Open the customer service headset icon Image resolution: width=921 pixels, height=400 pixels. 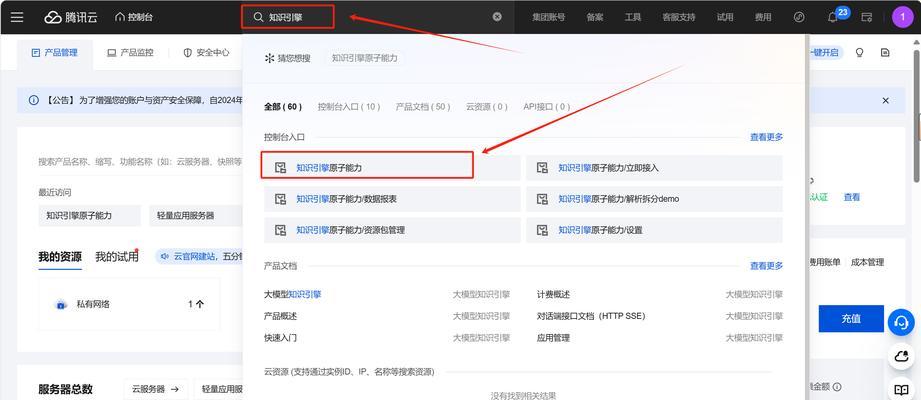tap(901, 322)
